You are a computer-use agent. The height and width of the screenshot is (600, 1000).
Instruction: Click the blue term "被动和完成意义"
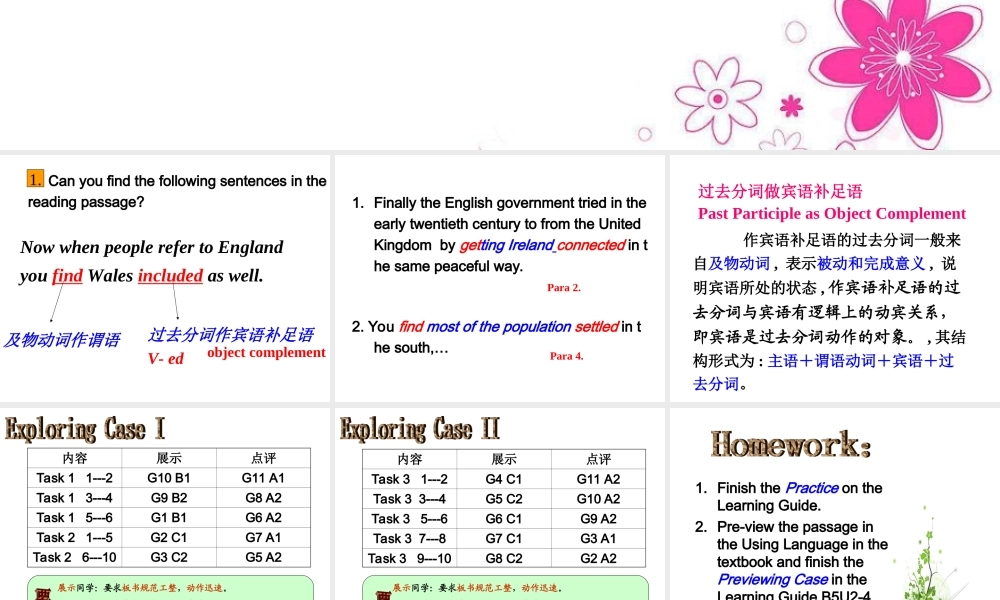(x=871, y=263)
